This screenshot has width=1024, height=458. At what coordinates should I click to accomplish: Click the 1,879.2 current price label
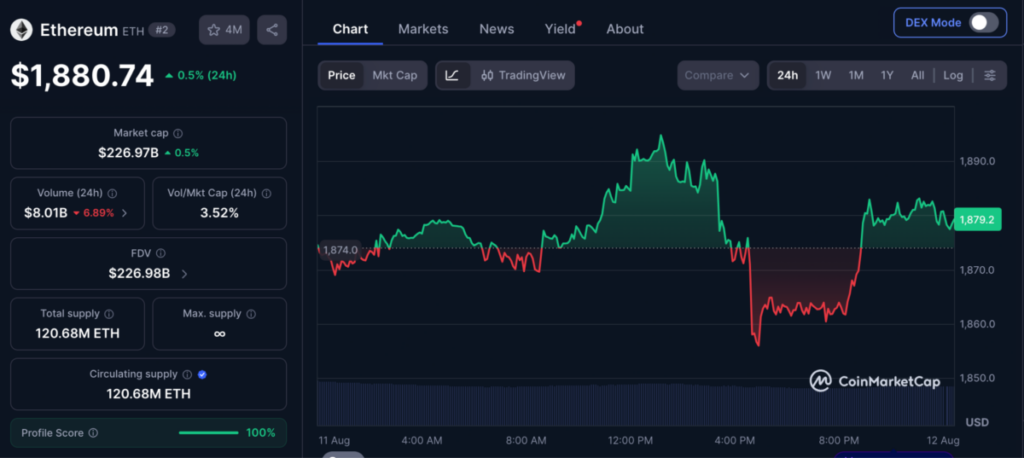tap(978, 220)
